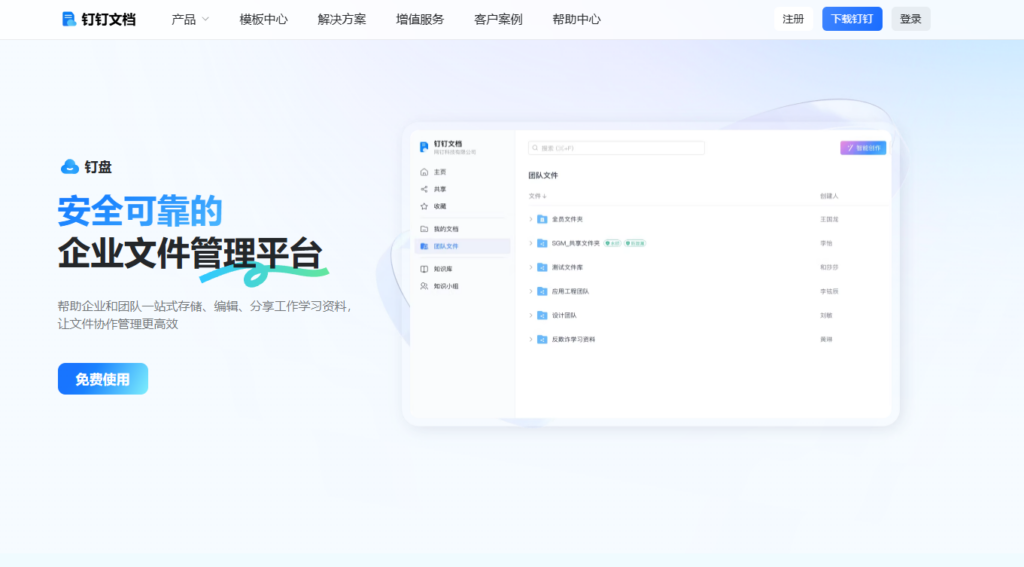Click the folder icon of 设计团队

tap(542, 316)
